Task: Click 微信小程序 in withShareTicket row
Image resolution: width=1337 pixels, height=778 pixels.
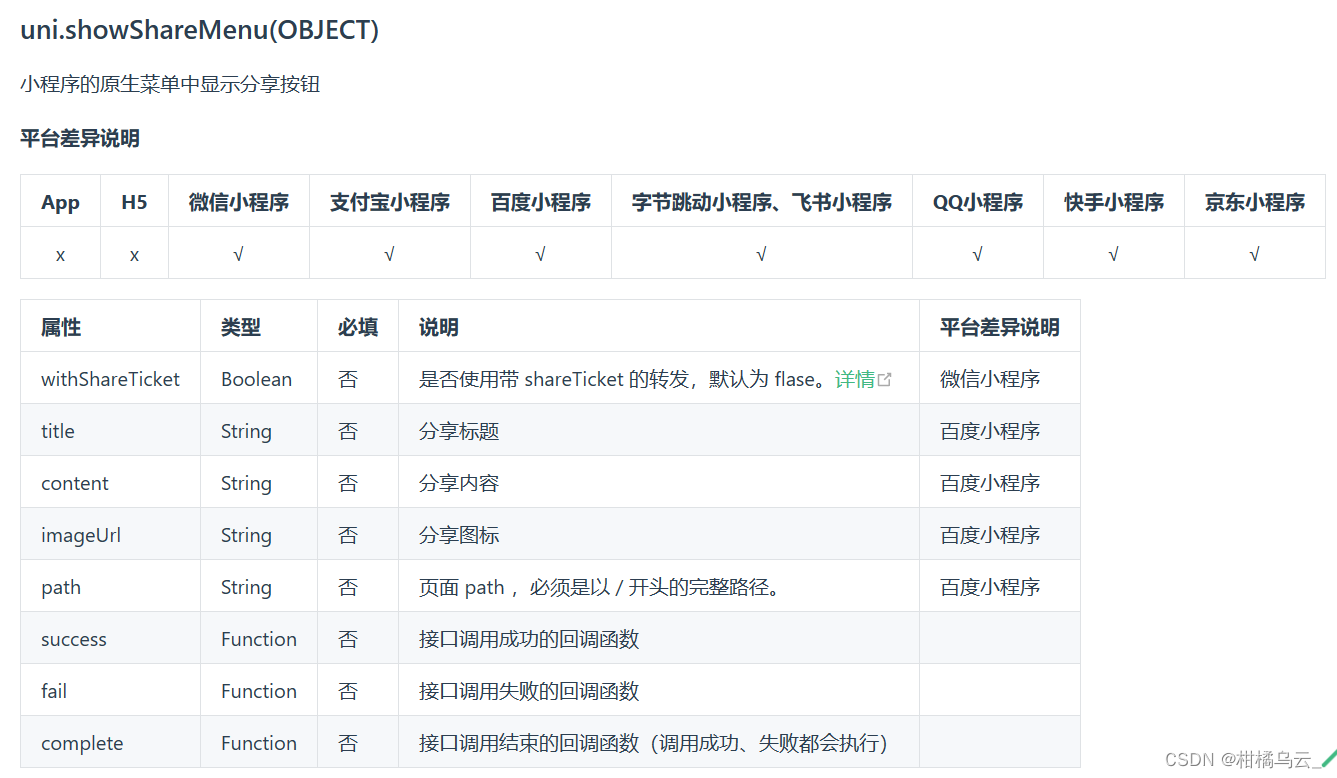Action: [990, 379]
